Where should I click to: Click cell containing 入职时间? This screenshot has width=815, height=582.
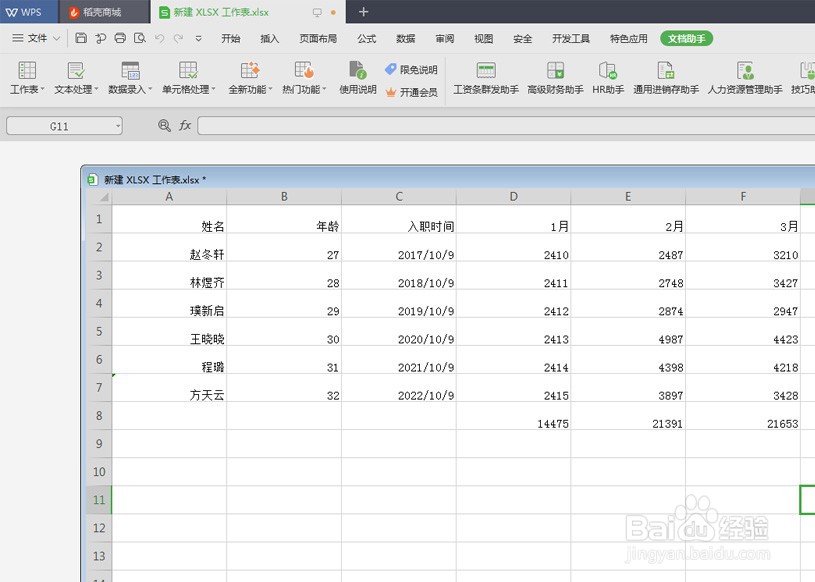click(399, 219)
